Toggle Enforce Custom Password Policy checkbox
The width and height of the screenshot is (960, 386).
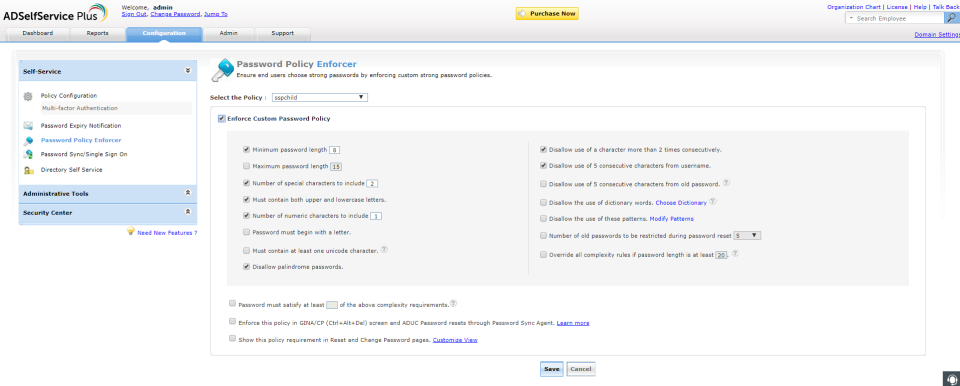[221, 118]
